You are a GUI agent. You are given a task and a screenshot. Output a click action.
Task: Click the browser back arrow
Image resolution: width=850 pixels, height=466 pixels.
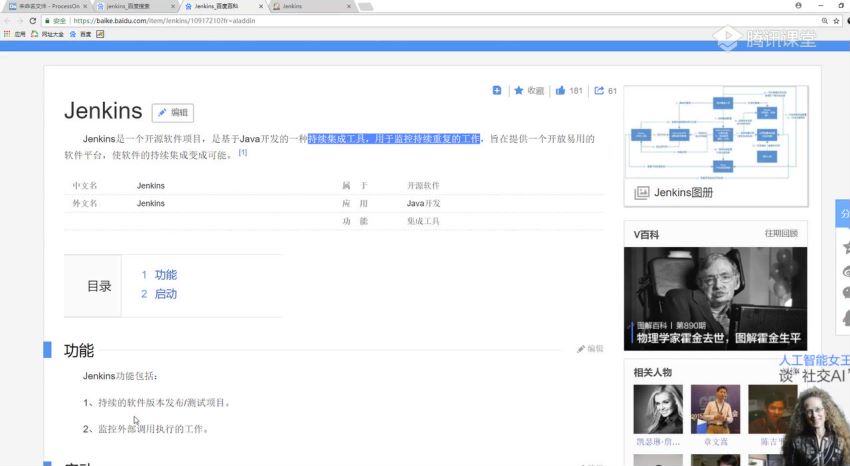tap(7, 21)
